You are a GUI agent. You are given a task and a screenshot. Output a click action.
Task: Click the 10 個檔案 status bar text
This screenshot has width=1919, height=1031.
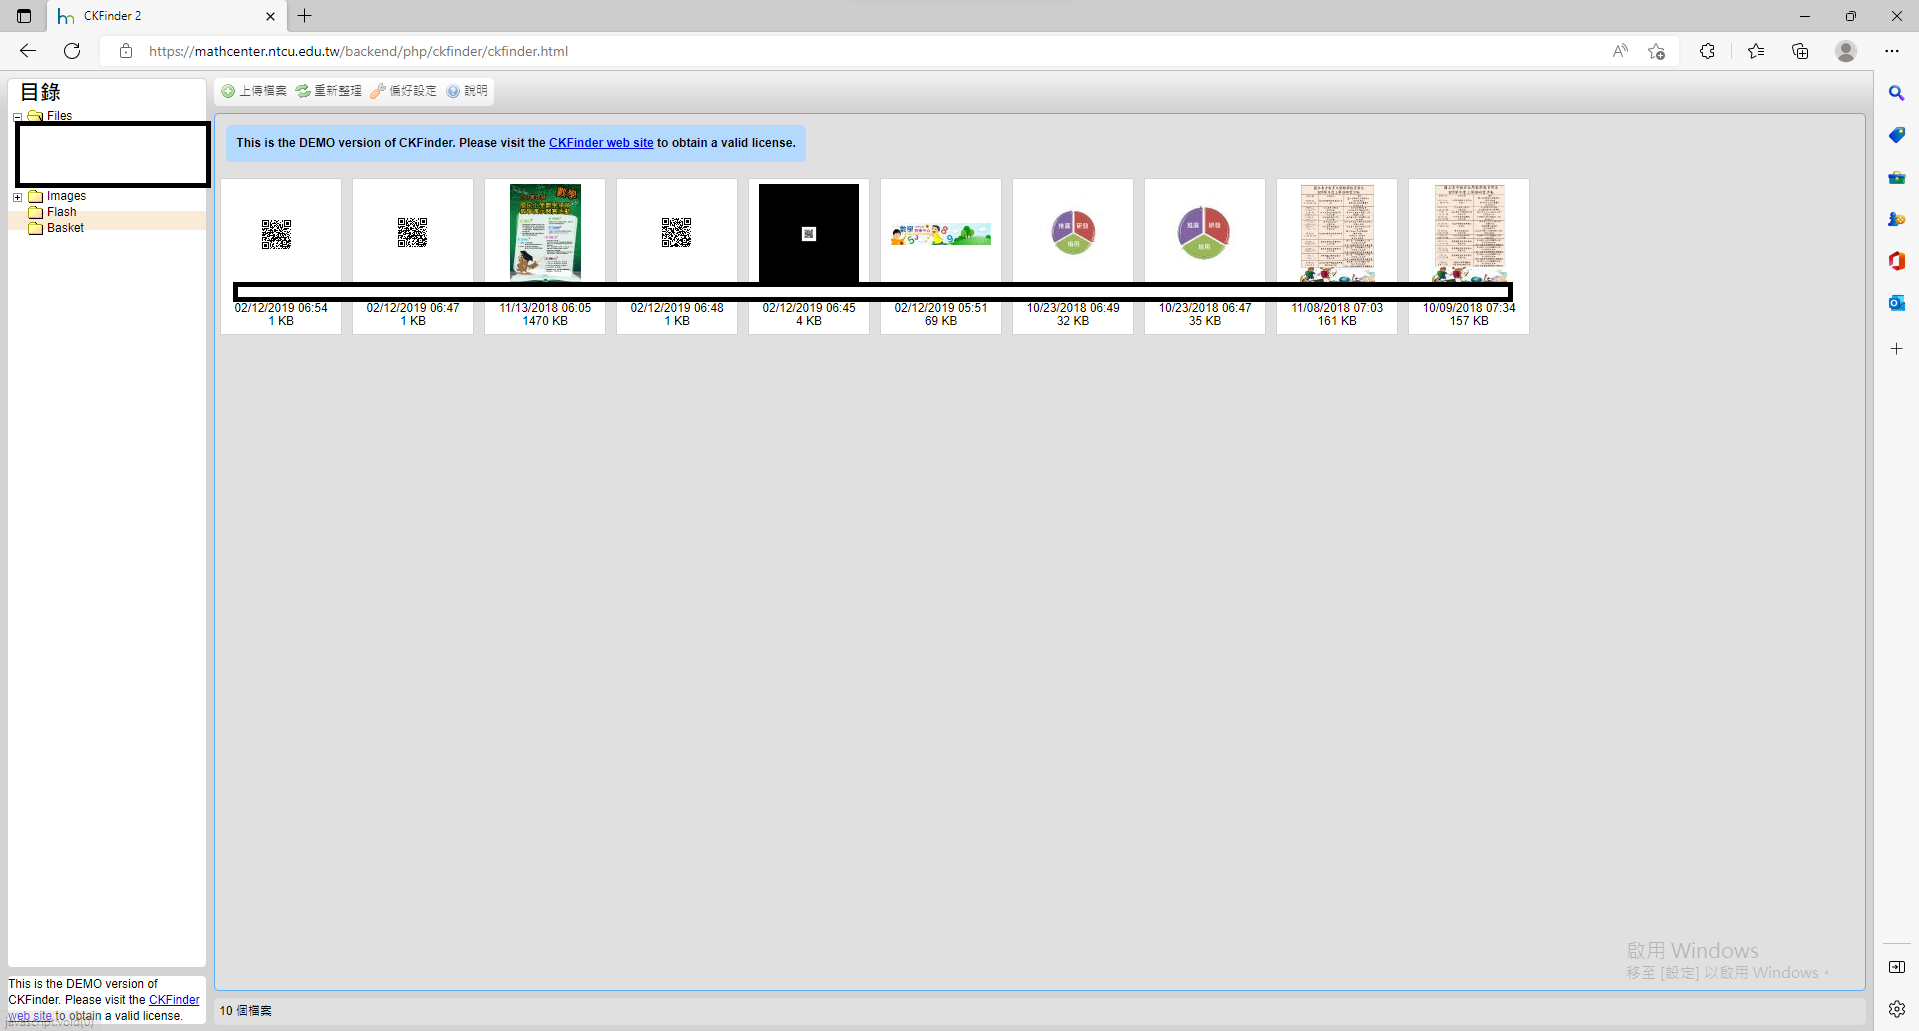pyautogui.click(x=246, y=1011)
